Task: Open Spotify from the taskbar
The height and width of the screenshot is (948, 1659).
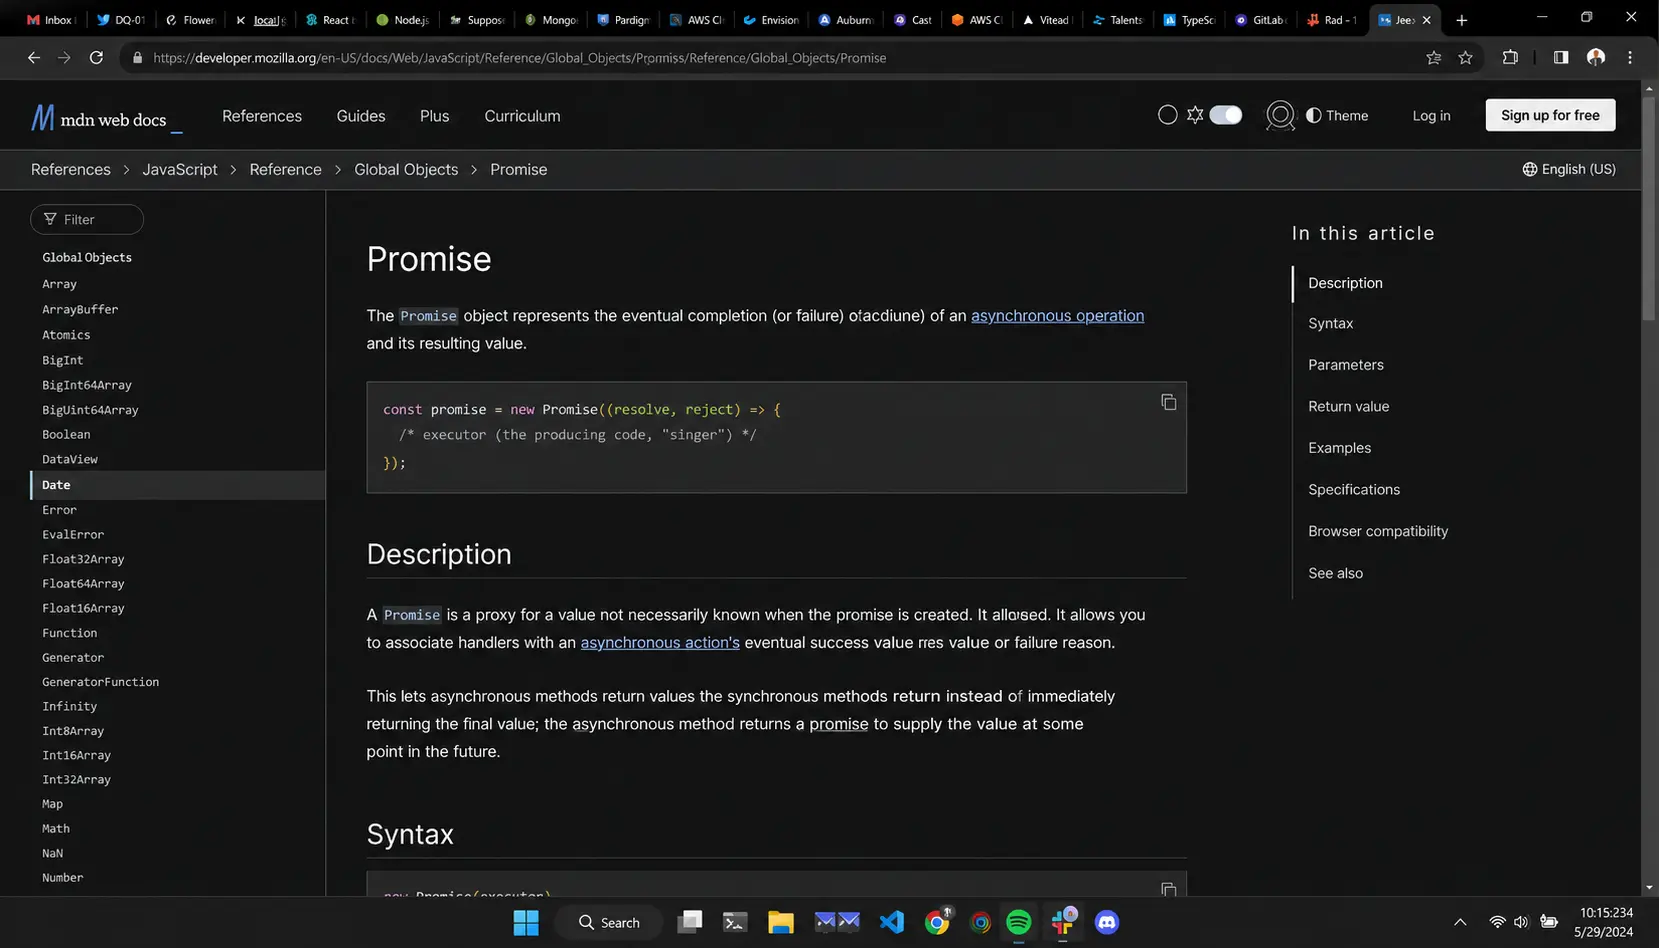Action: click(1018, 922)
